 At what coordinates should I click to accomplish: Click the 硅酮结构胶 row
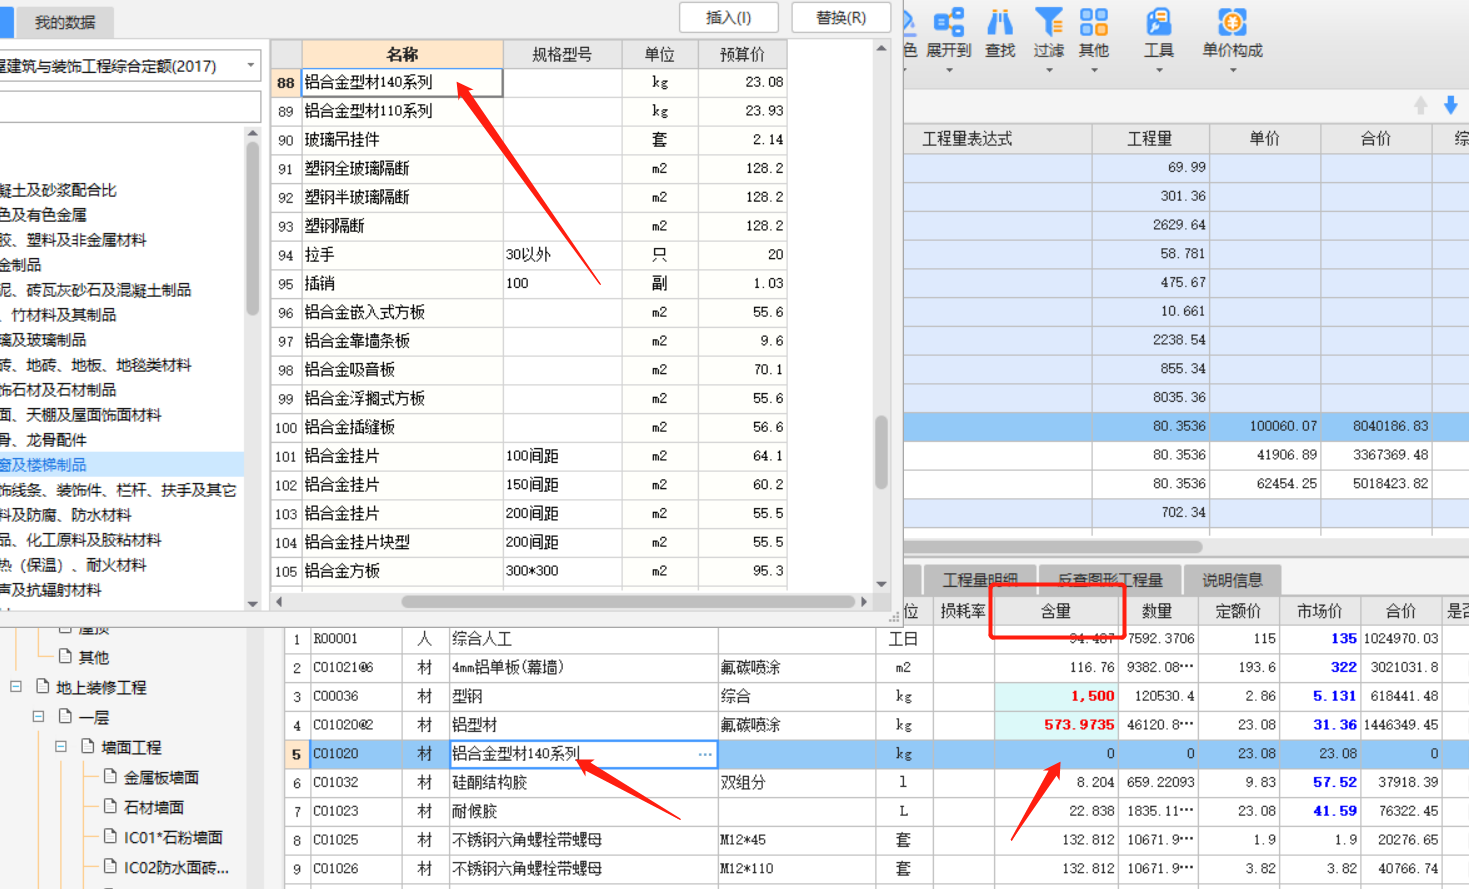876,782
